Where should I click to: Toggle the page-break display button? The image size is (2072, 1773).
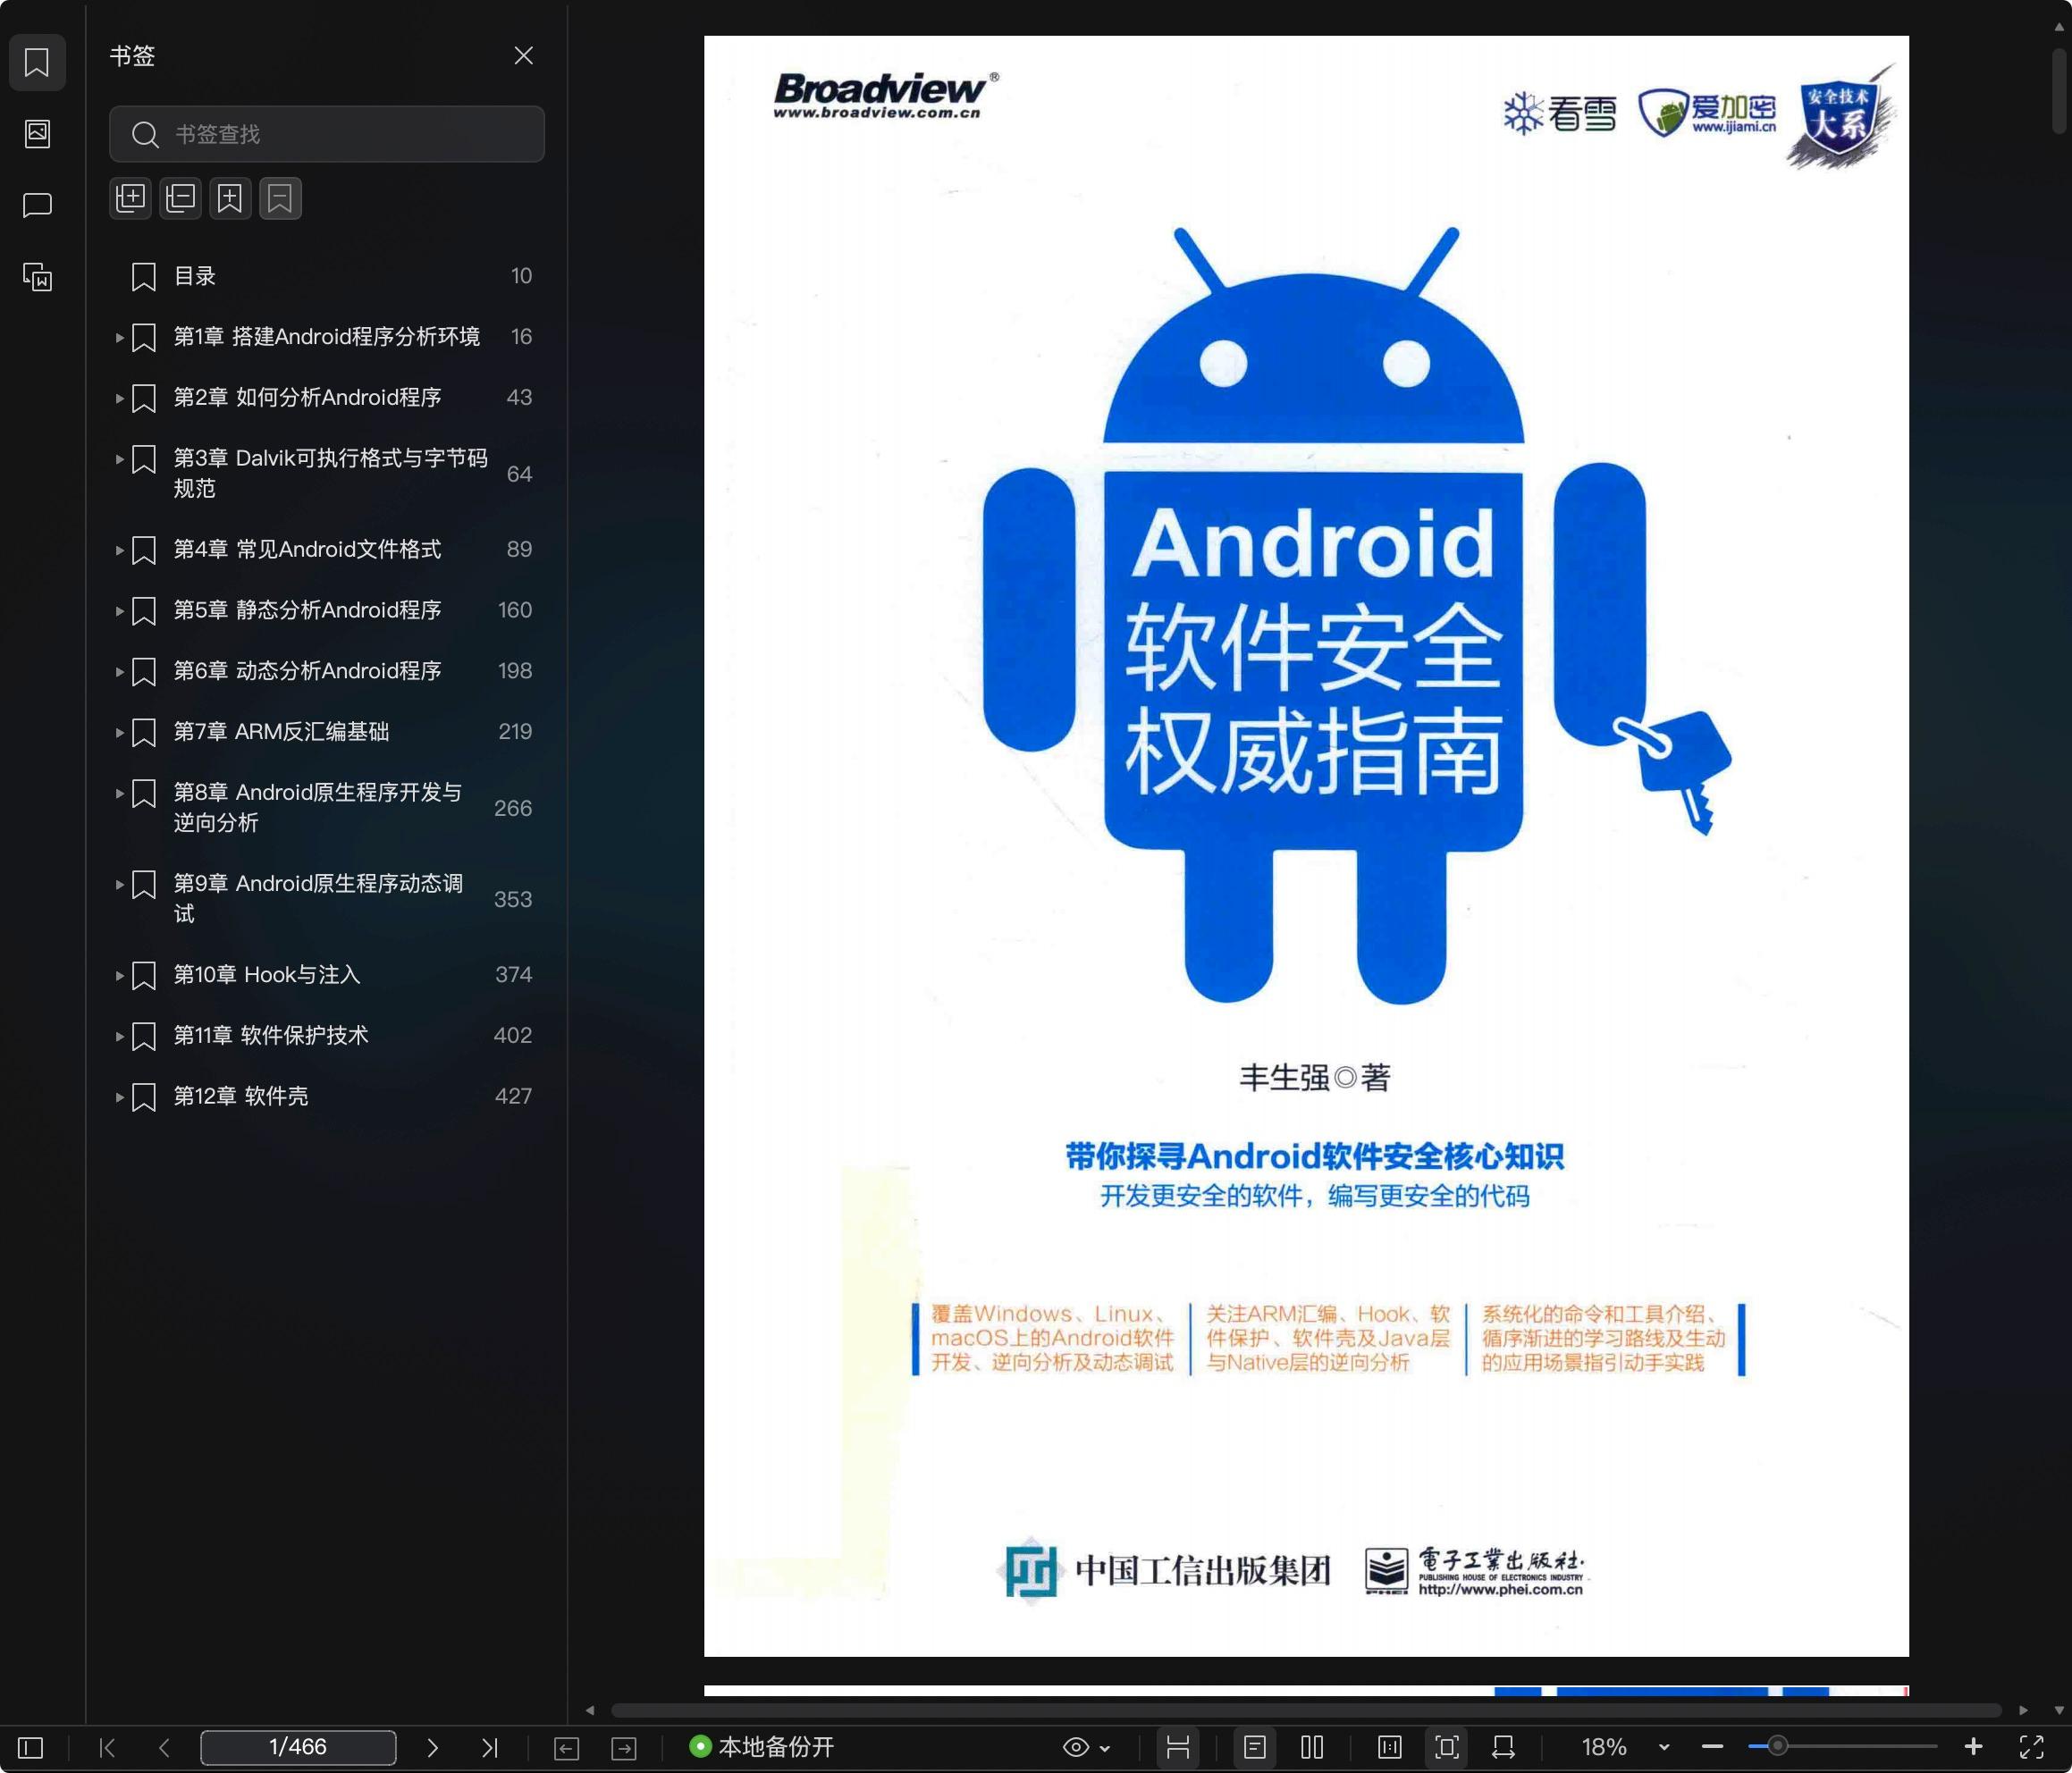tap(1178, 1747)
